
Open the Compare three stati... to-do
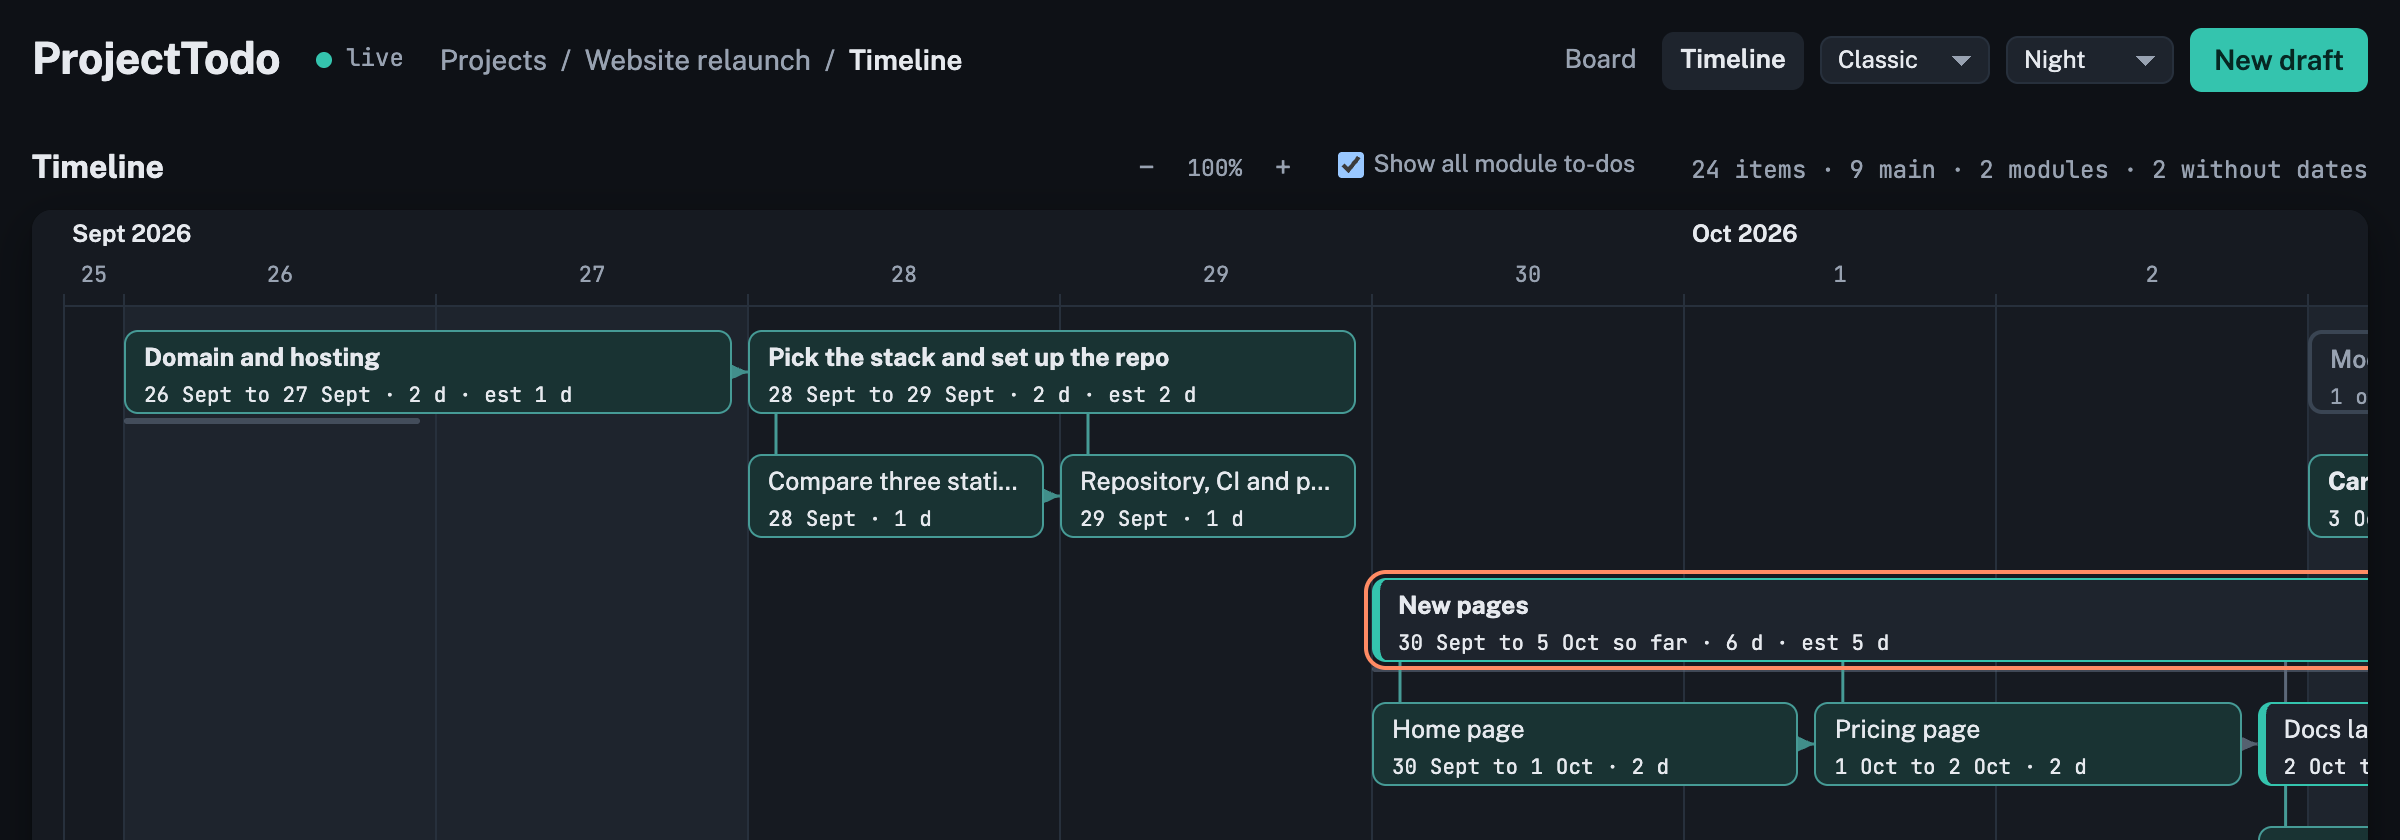(896, 496)
